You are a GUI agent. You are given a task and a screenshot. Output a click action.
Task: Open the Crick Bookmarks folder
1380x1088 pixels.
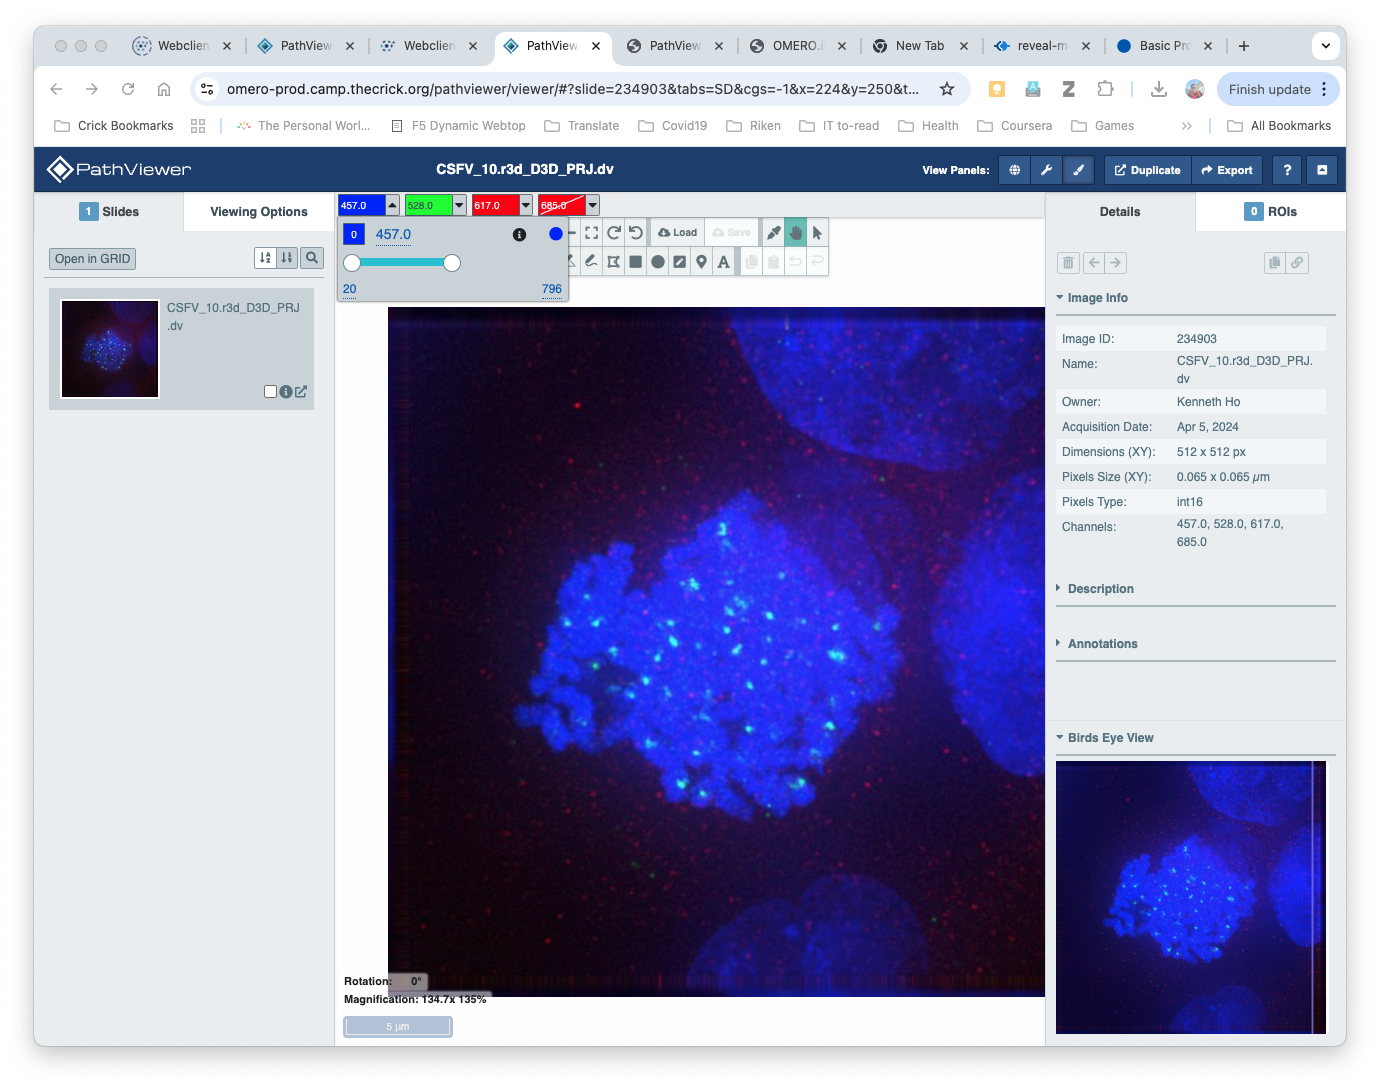[114, 126]
